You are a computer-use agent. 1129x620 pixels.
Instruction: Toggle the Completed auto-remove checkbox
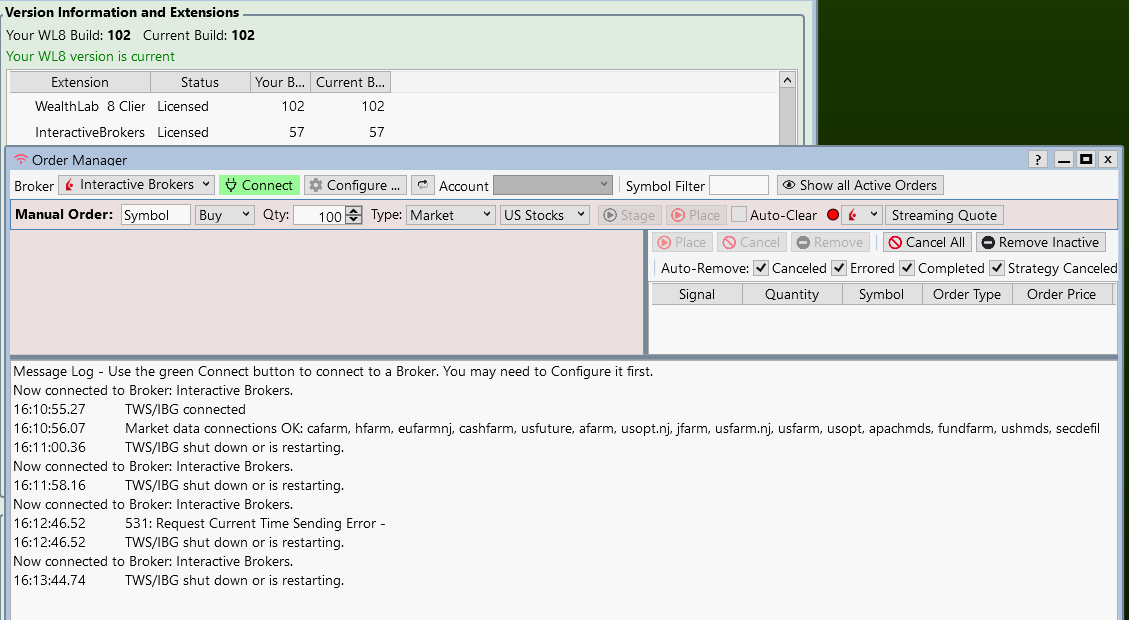pyautogui.click(x=907, y=268)
